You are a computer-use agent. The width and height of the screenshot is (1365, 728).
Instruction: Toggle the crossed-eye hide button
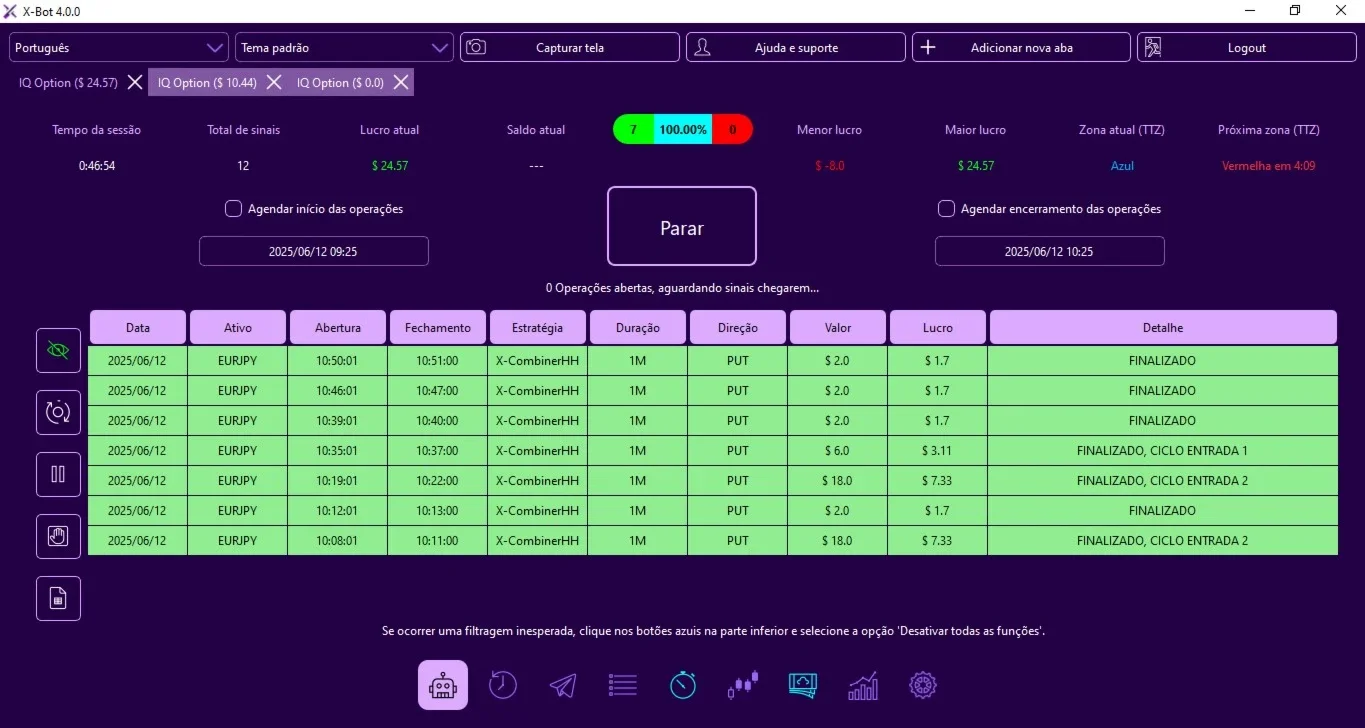point(58,351)
